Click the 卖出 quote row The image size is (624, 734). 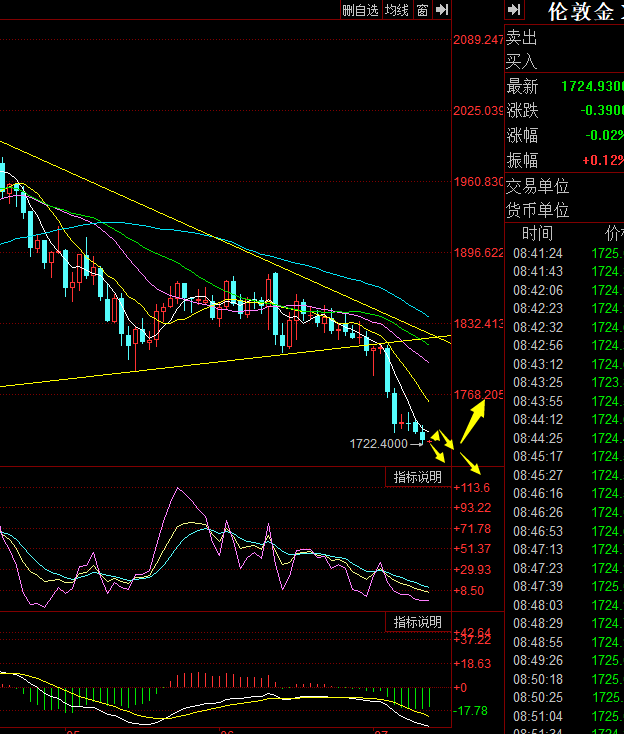[x=565, y=37]
